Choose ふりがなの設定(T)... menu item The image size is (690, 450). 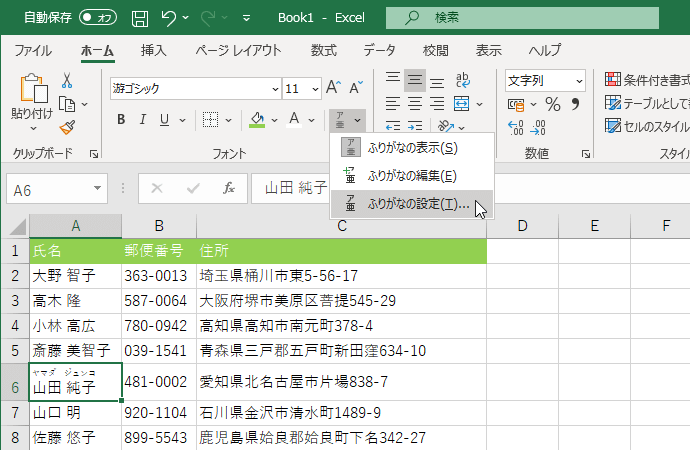[x=412, y=204]
